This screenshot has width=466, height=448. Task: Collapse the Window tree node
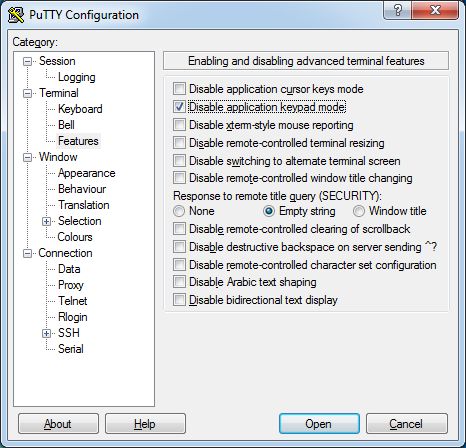[x=28, y=158]
